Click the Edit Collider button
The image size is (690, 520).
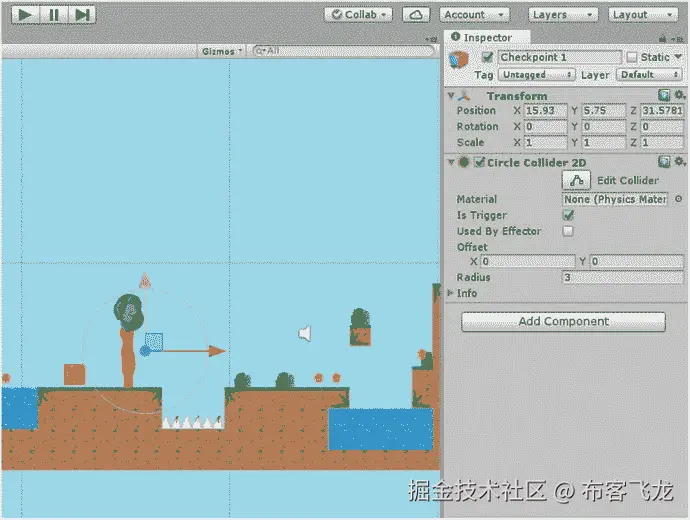[576, 180]
